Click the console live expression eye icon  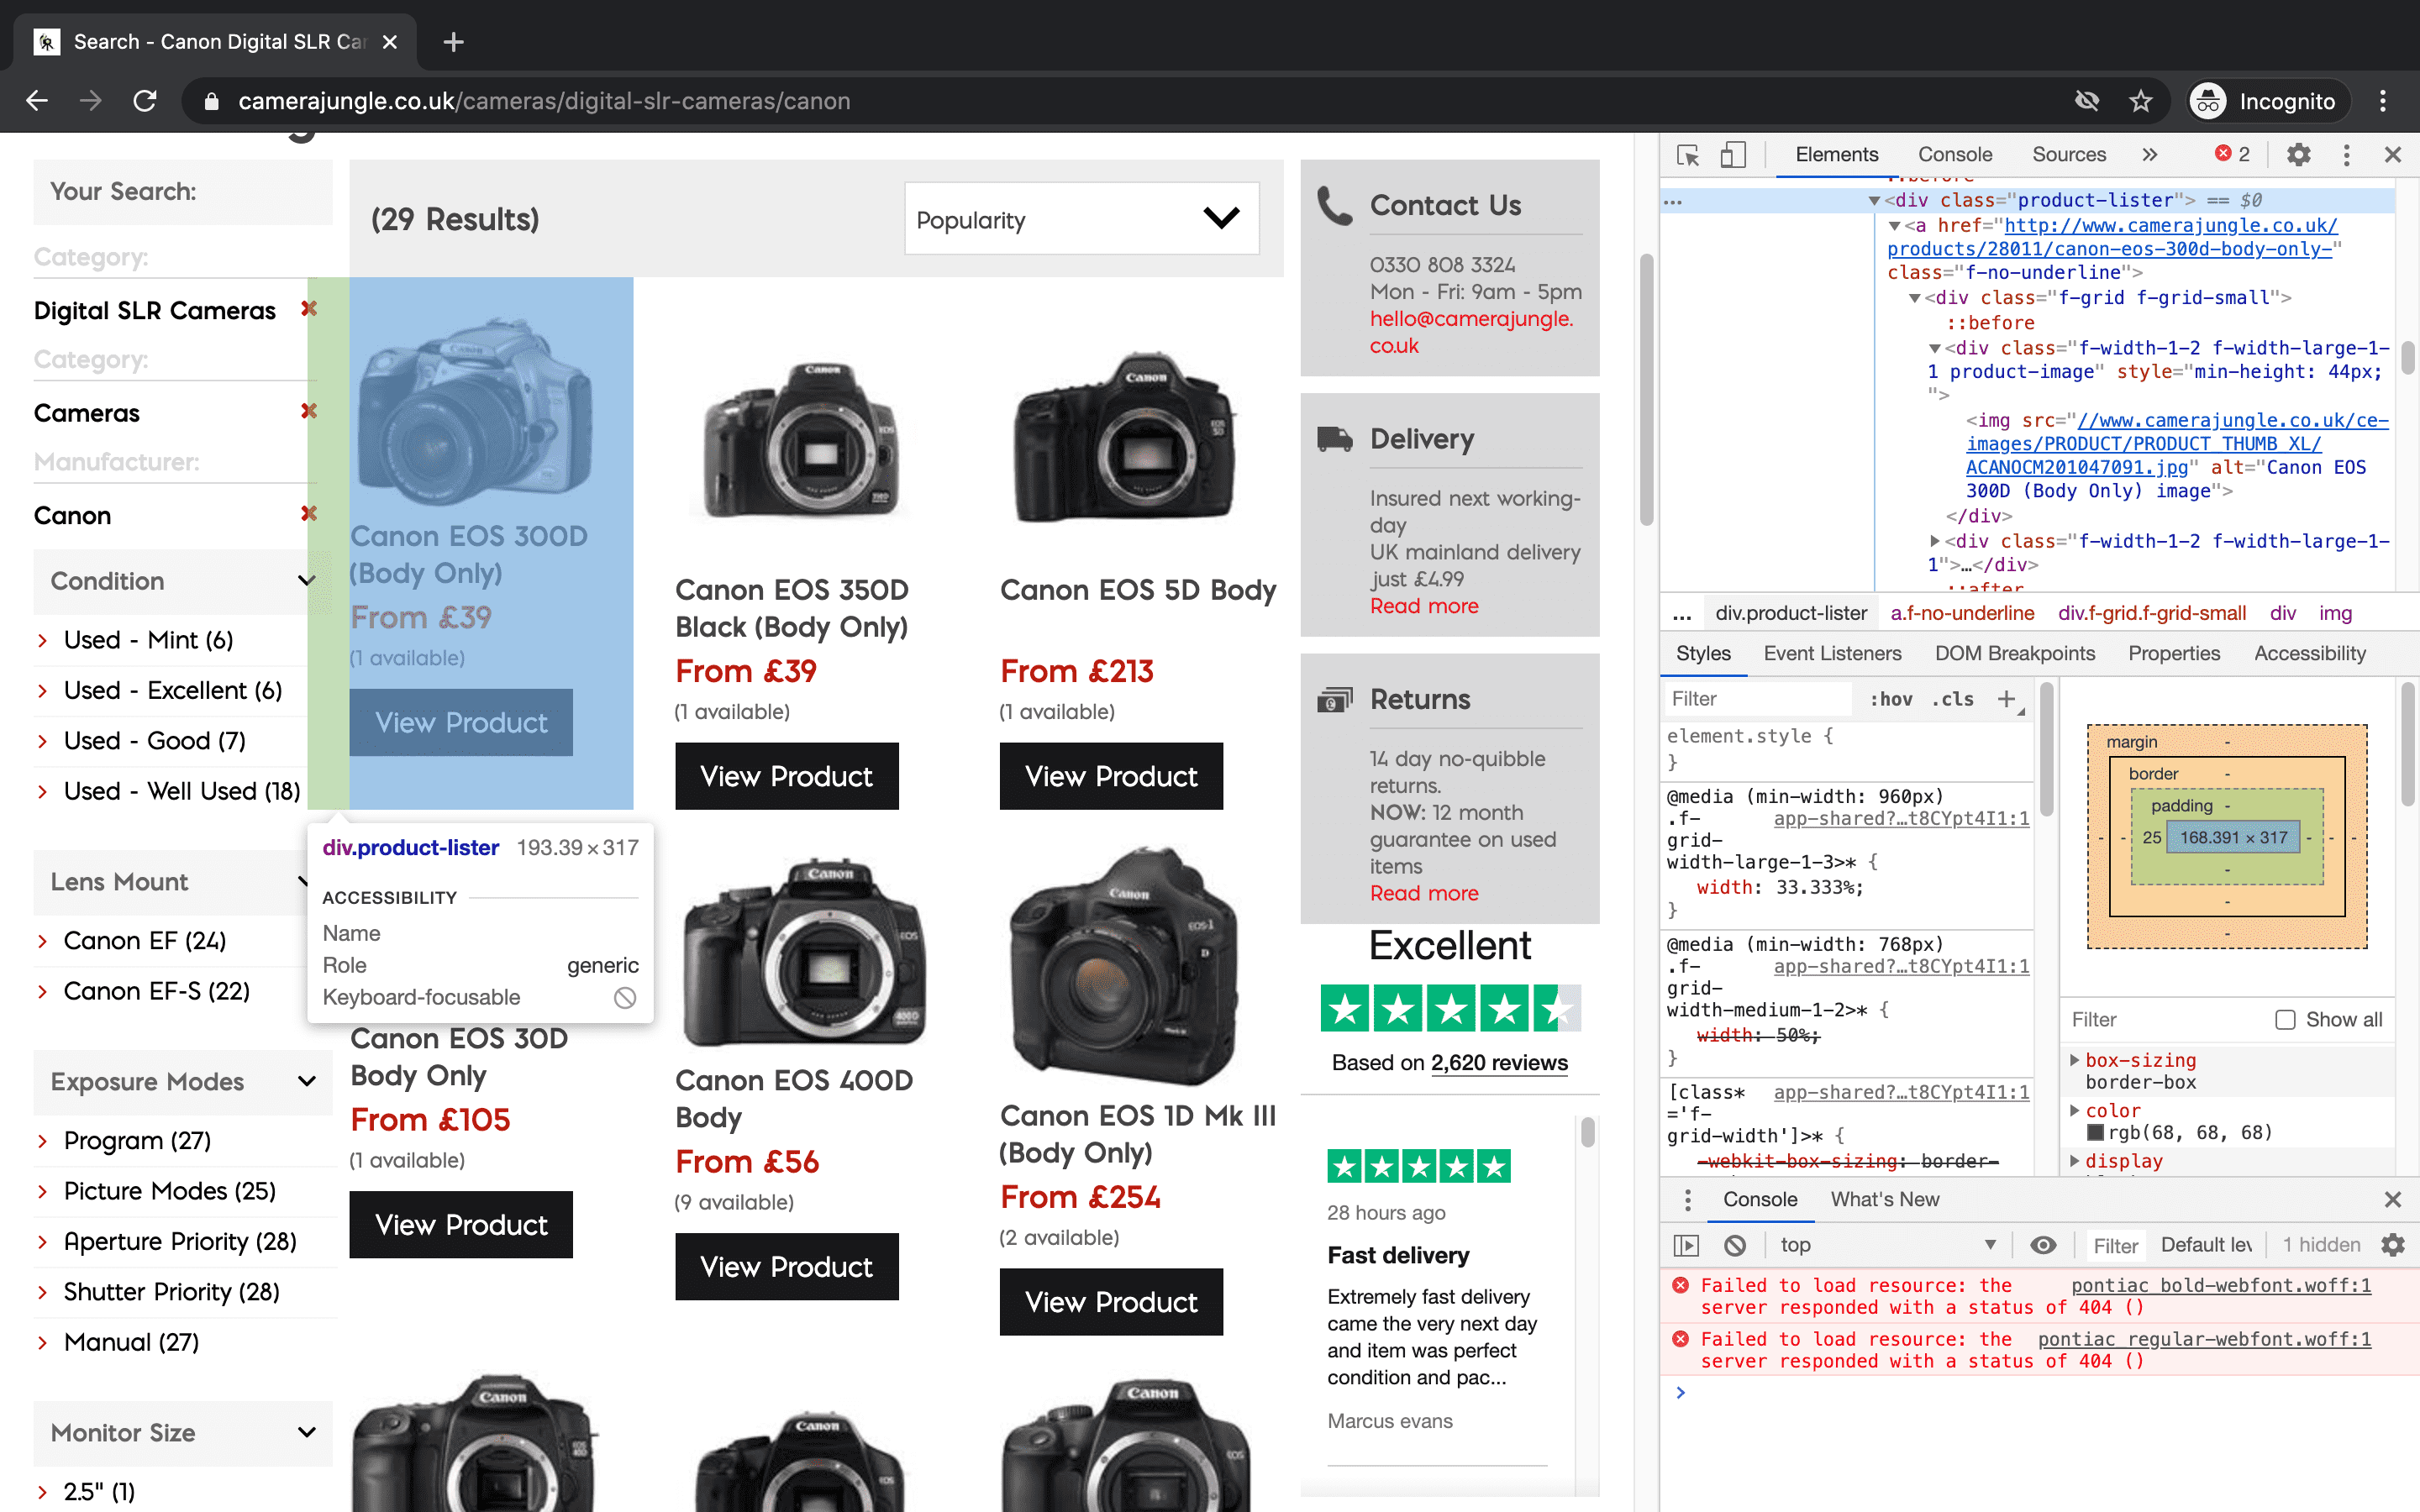click(x=2043, y=1245)
